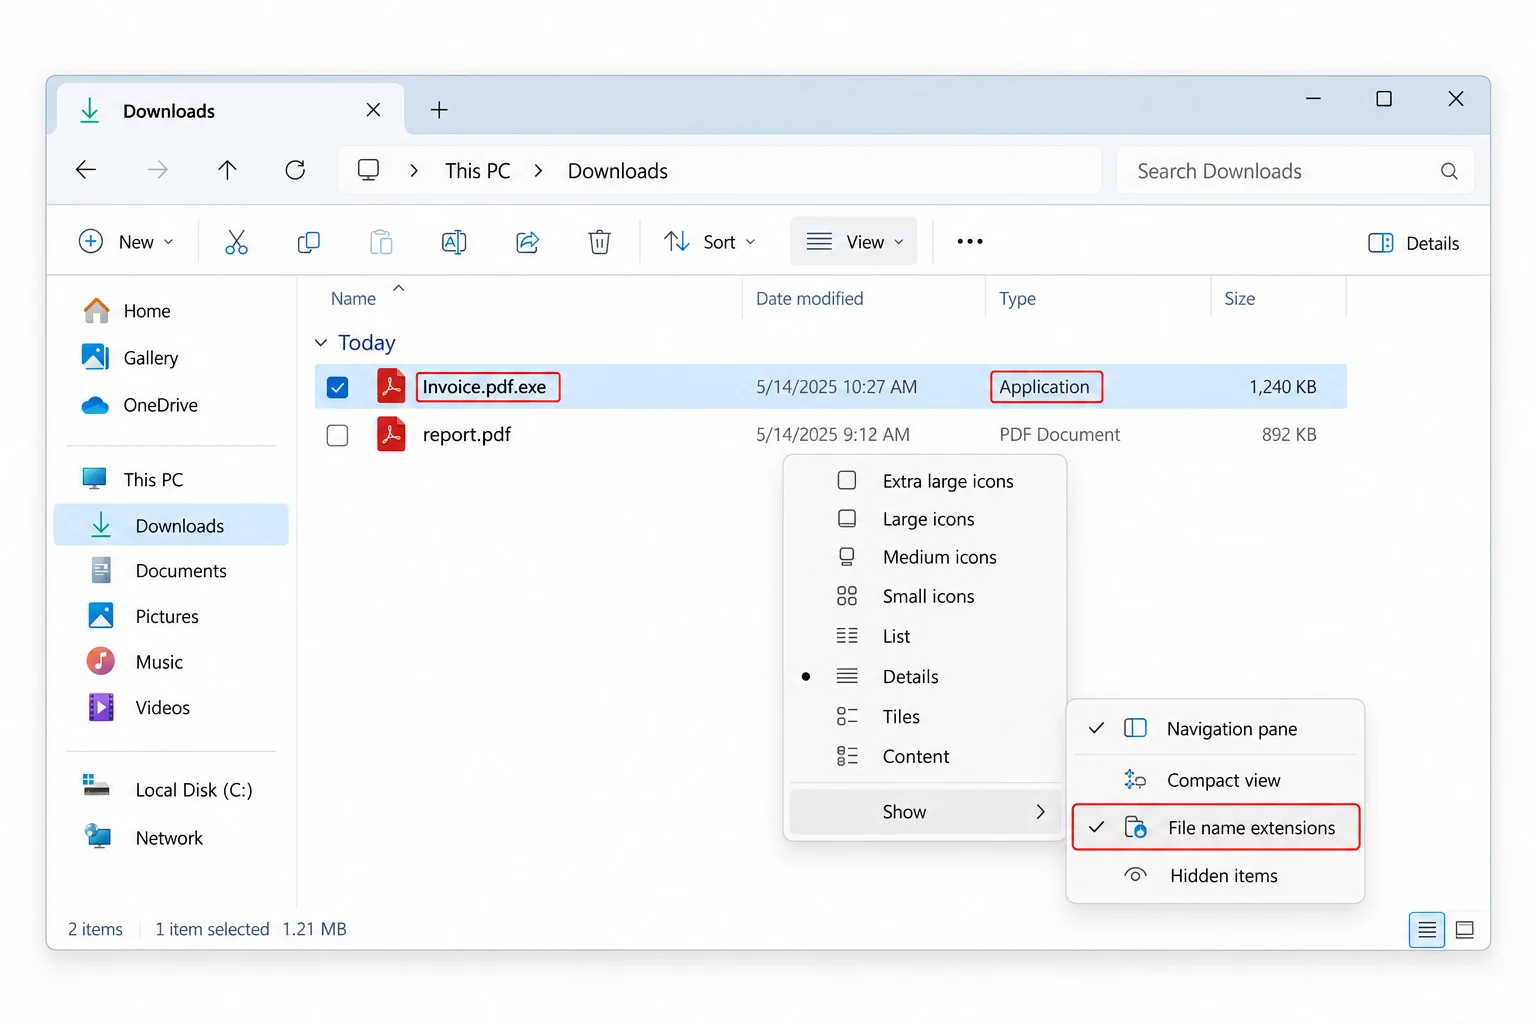The image size is (1536, 1024).
Task: Choose Small icons view
Action: pyautogui.click(x=925, y=597)
